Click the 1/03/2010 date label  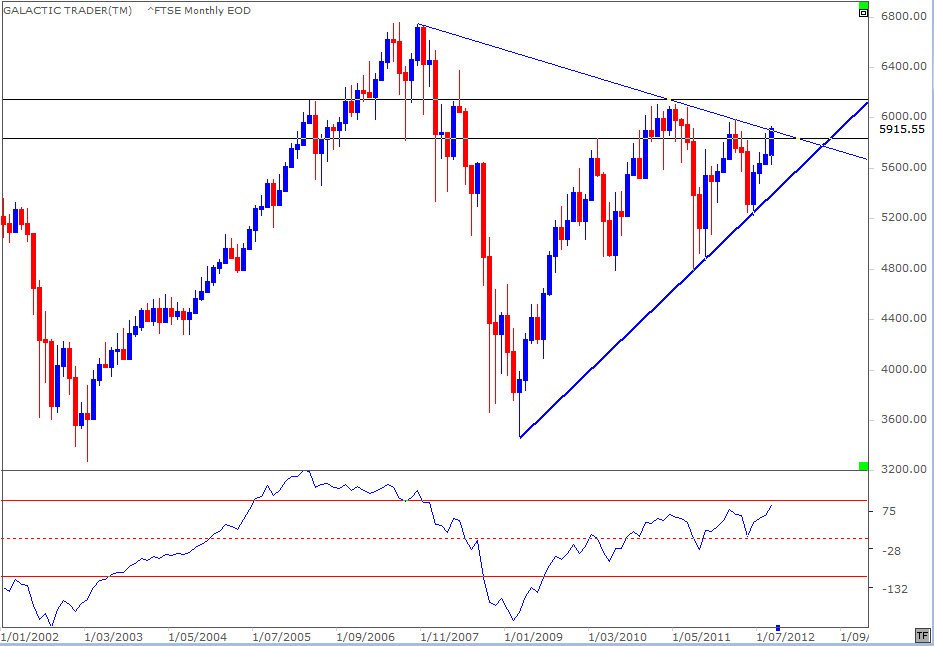[617, 636]
